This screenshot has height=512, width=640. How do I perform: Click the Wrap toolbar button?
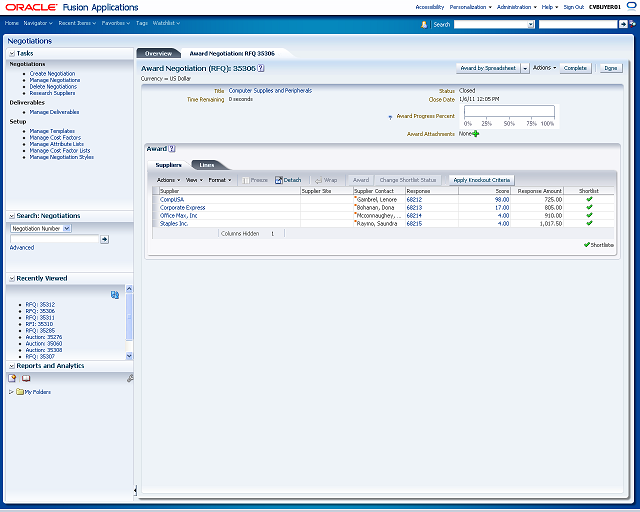click(326, 180)
